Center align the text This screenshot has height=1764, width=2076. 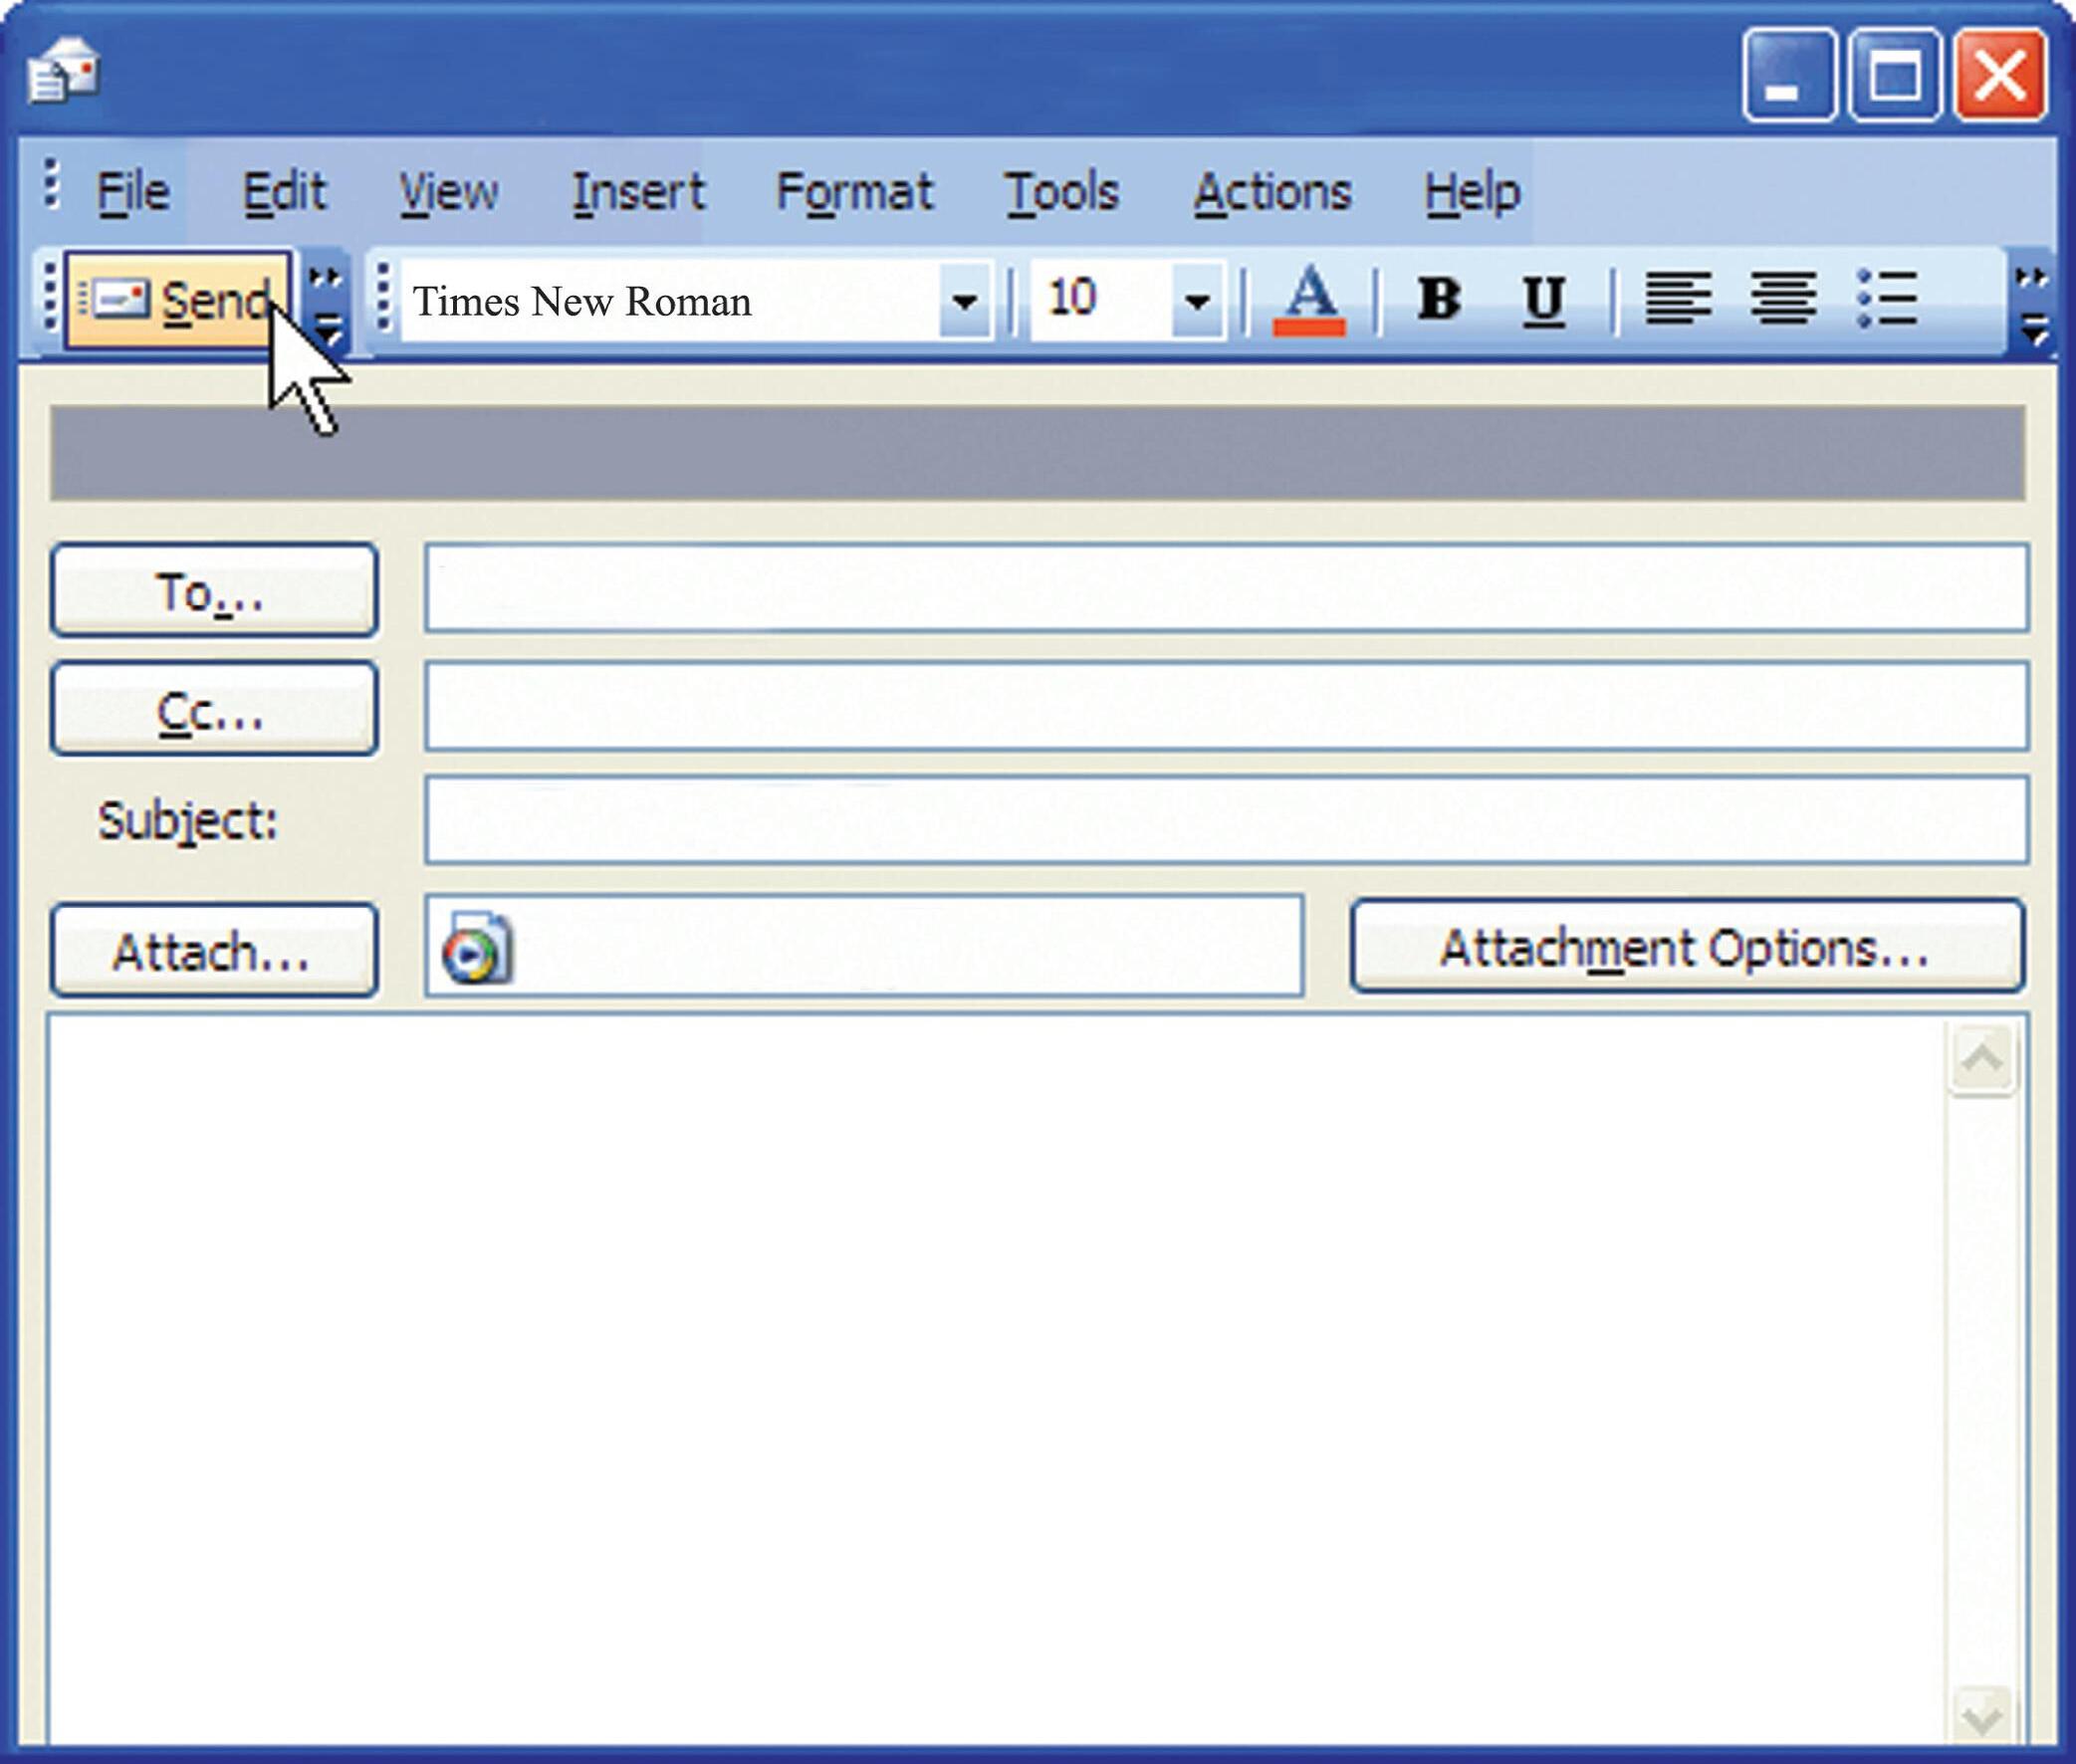pyautogui.click(x=1783, y=298)
